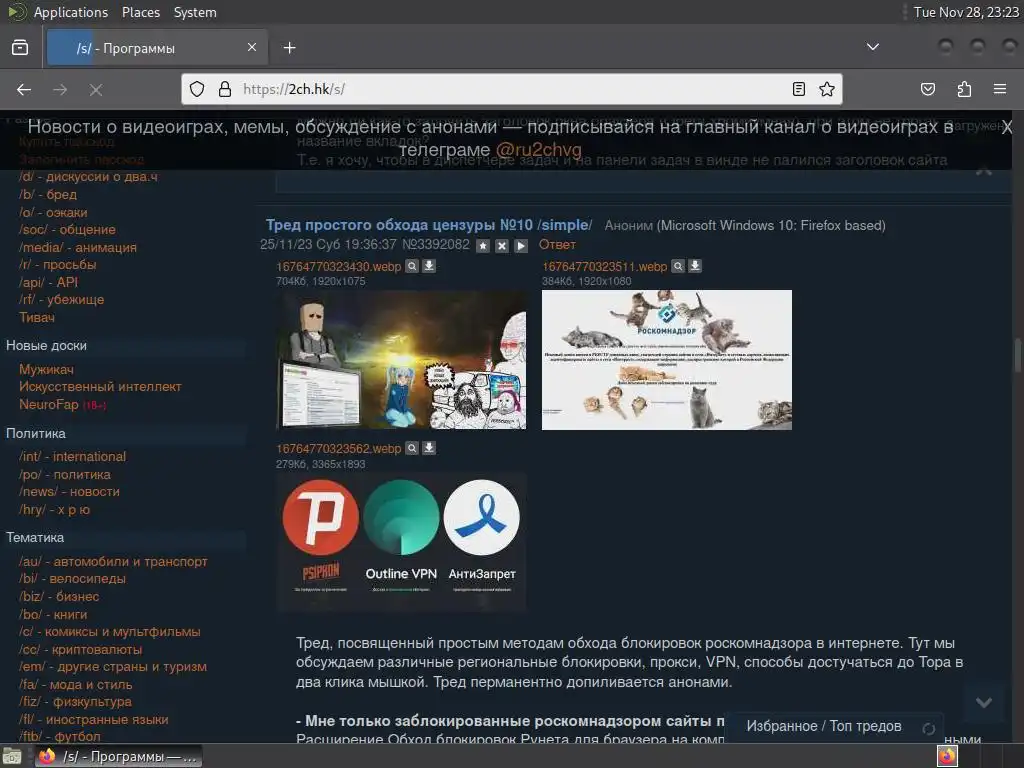Viewport: 1024px width, 768px height.
Task: Click Firefox tray icon in bottom panel
Action: click(x=947, y=756)
